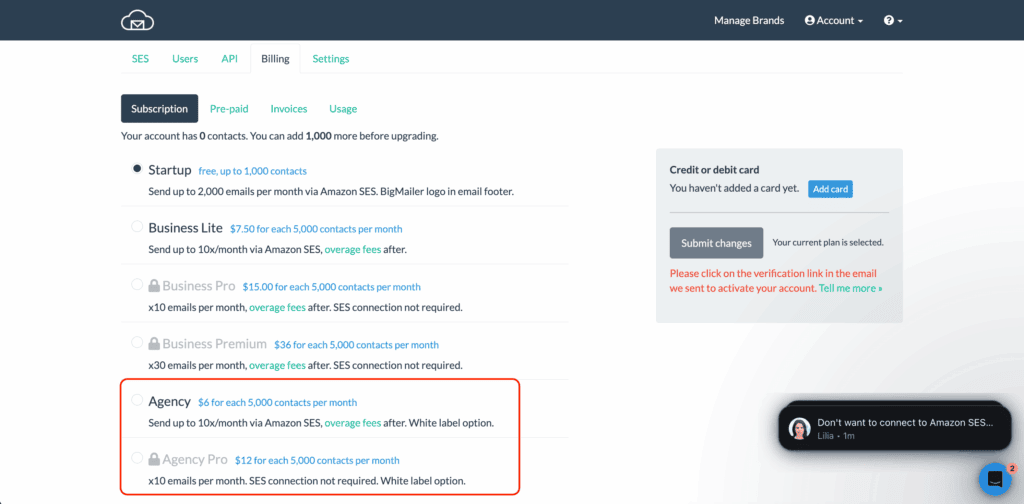
Task: Click the 'Credit or debit card' heading
Action: pos(714,170)
